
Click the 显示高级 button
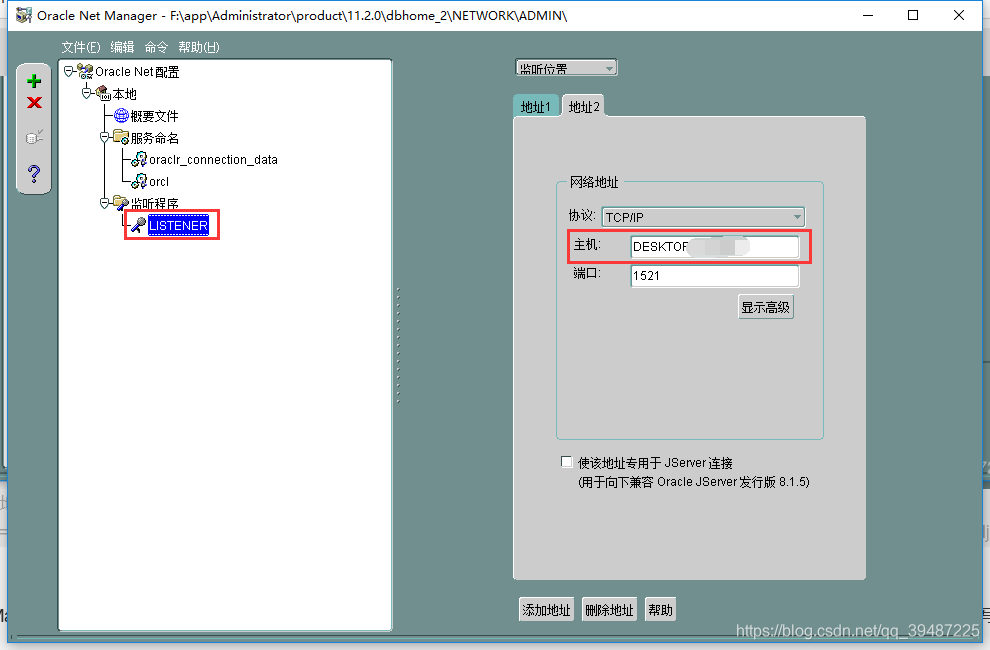(766, 308)
